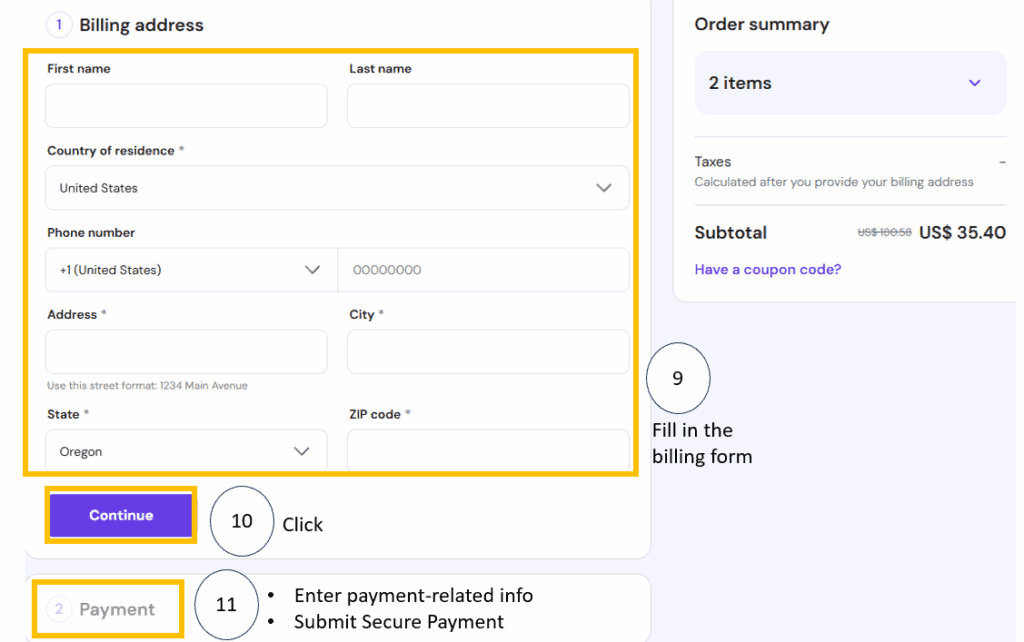The width and height of the screenshot is (1024, 642).
Task: Click the Have a coupon code? link
Action: (x=768, y=270)
